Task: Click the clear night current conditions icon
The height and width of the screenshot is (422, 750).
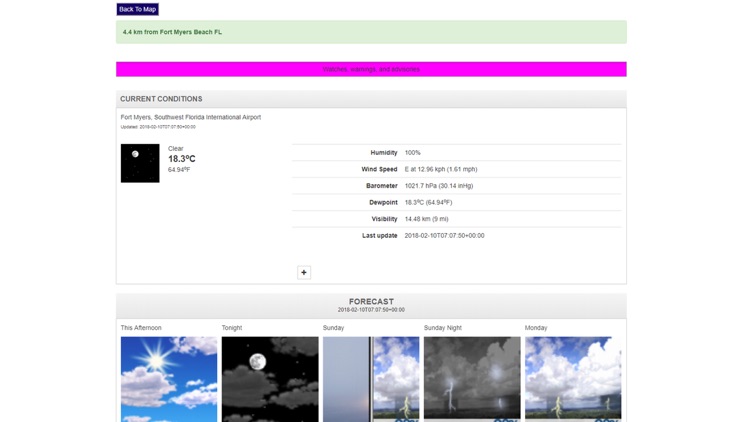Action: (x=140, y=163)
